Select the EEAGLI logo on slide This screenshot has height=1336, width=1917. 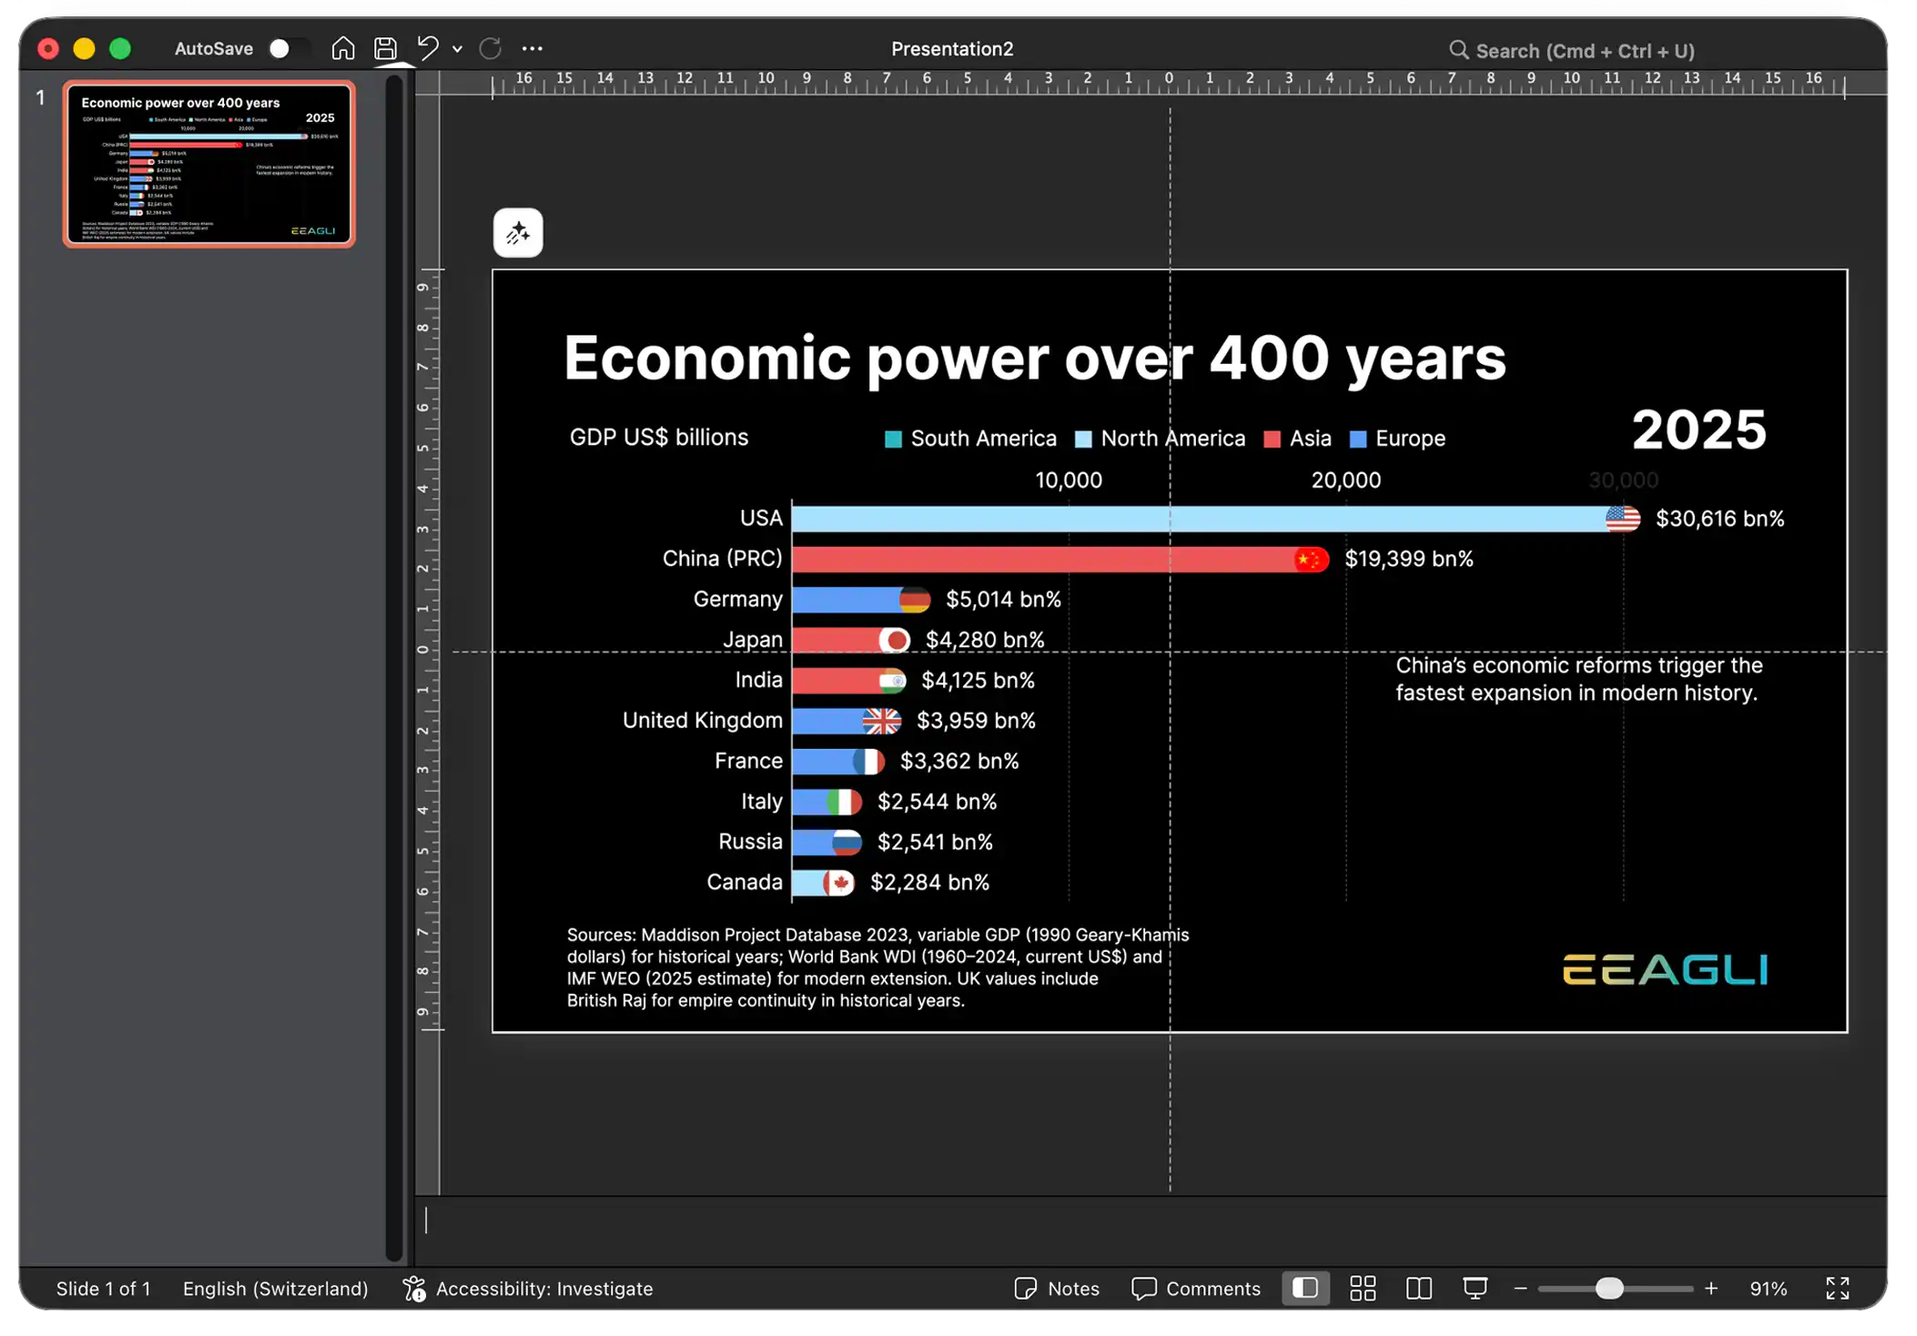point(1665,970)
